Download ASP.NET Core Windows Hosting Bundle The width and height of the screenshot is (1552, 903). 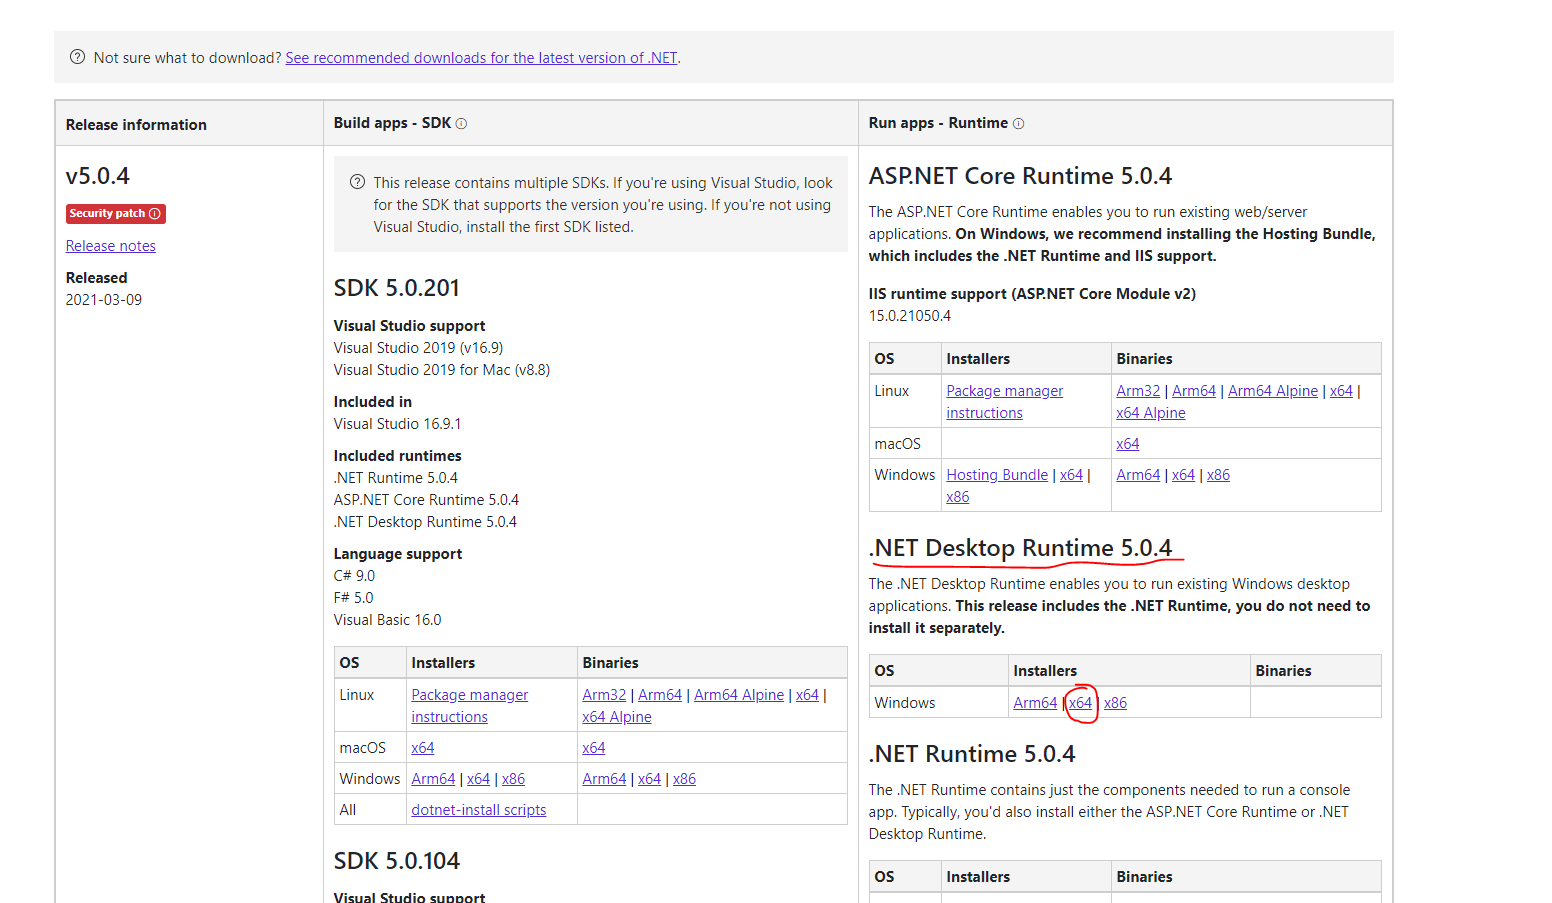997,475
